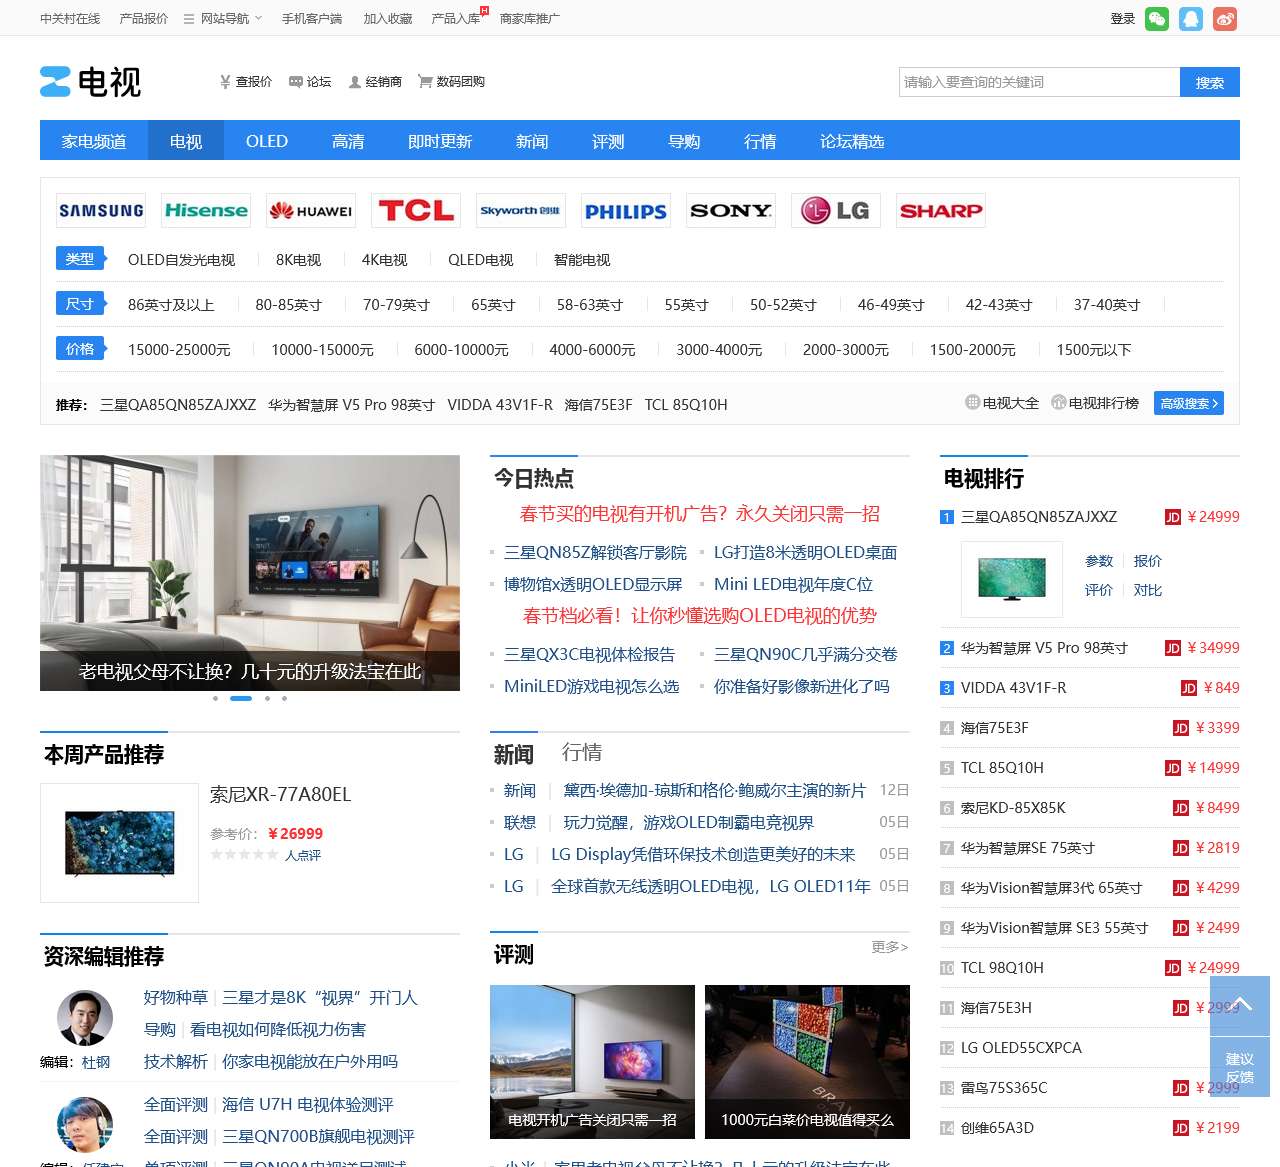Click the 查报价 yen icon link
Screen dimensions: 1280x1167
click(x=245, y=82)
